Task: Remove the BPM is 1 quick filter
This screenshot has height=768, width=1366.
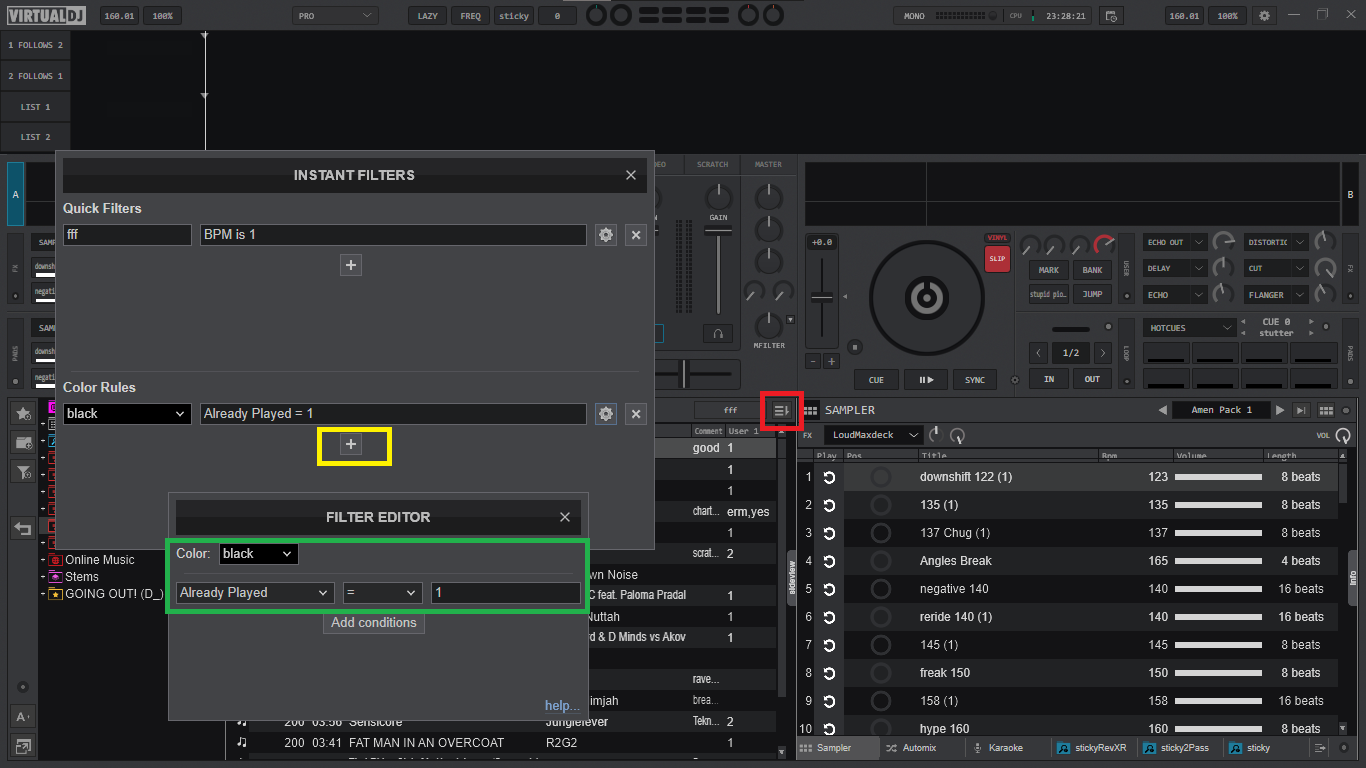Action: pyautogui.click(x=635, y=235)
